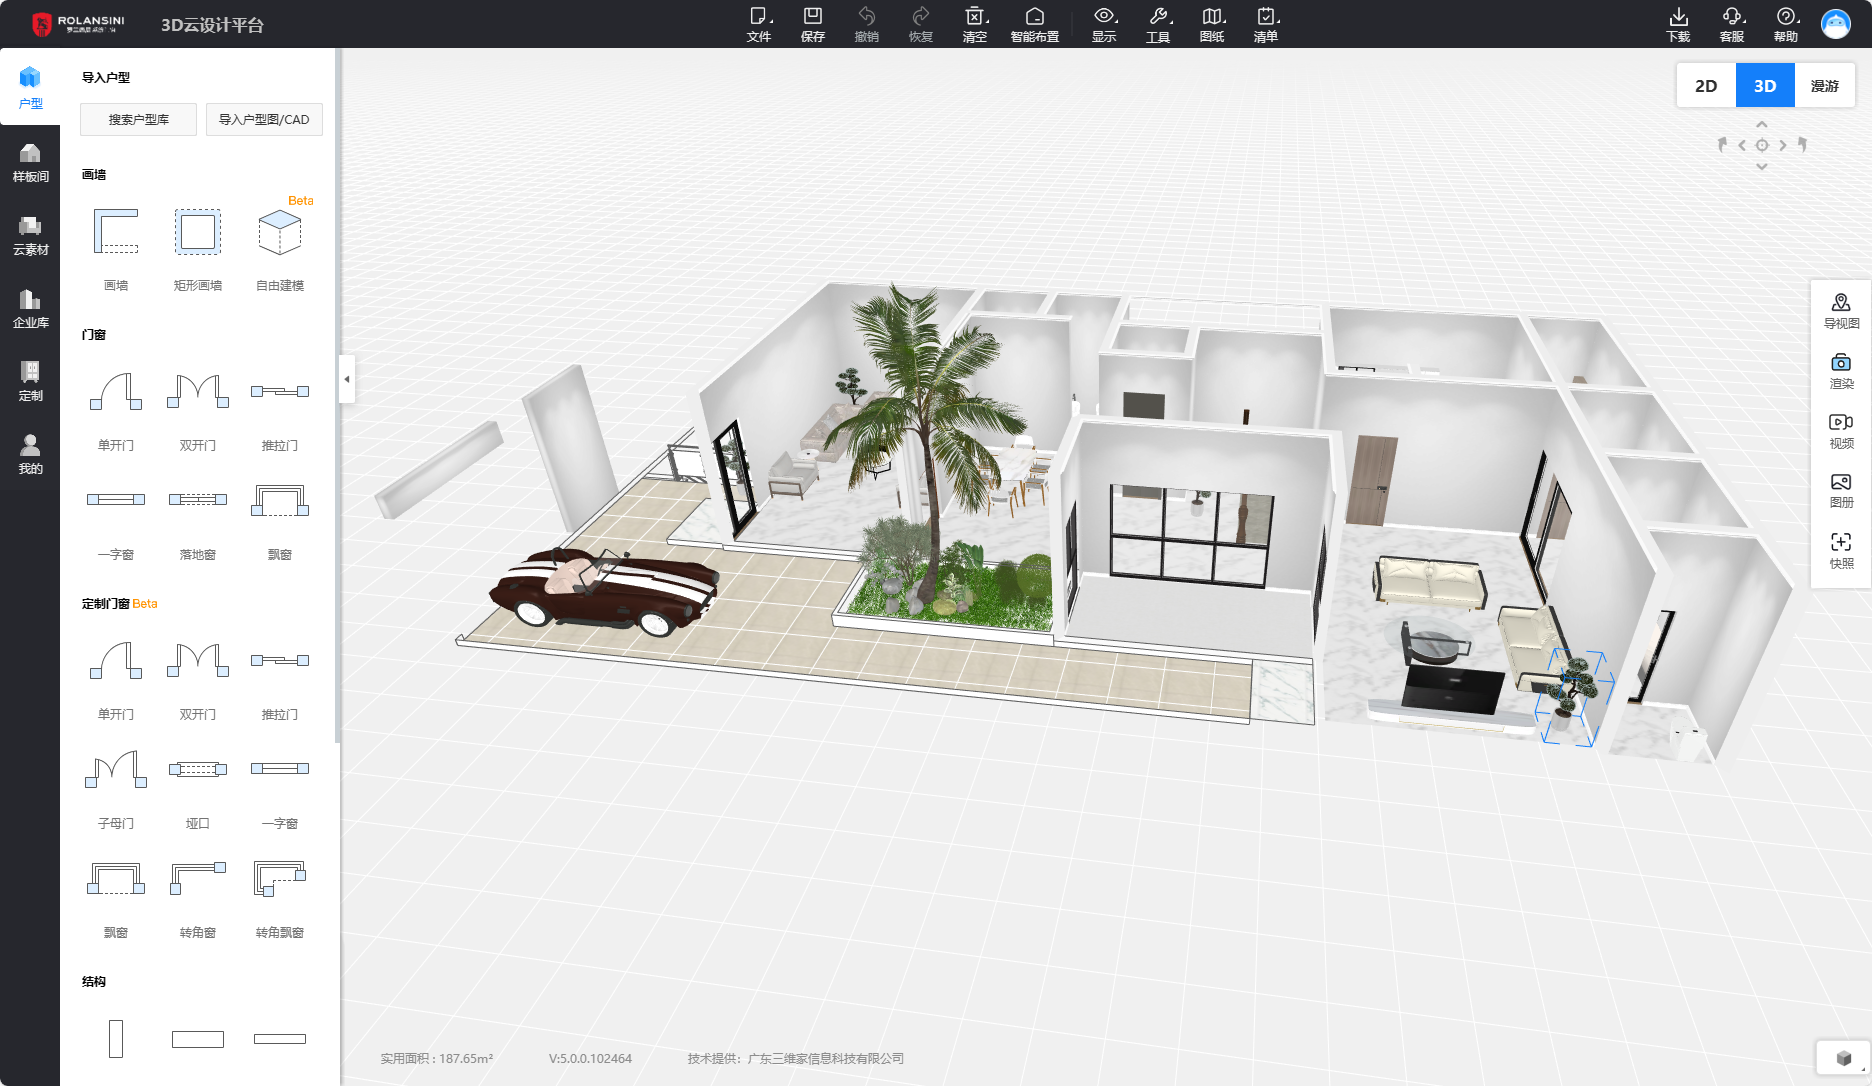Click the 保存 save toolbar icon
This screenshot has width=1872, height=1086.
(x=813, y=24)
